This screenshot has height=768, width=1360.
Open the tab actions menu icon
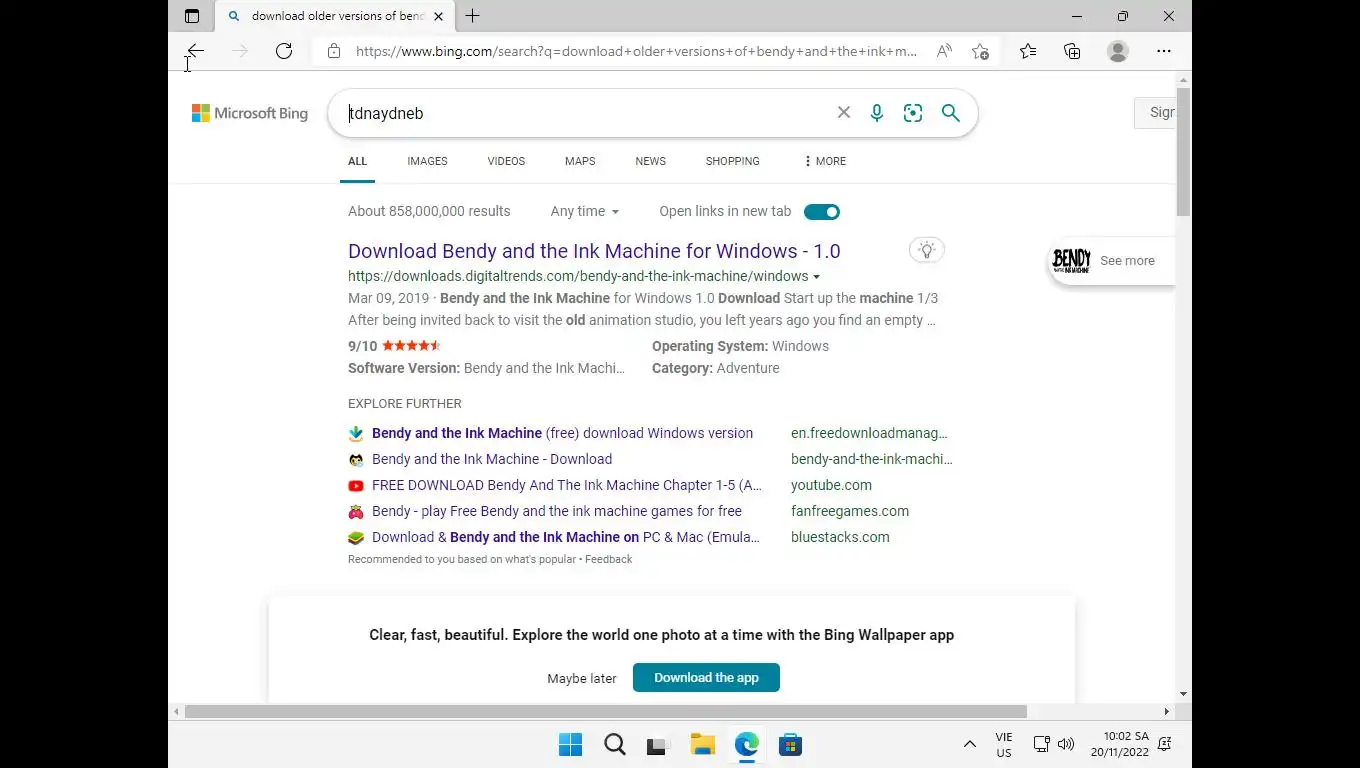click(x=192, y=16)
